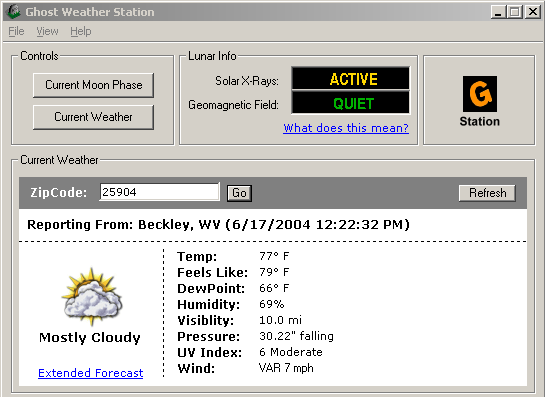Click the Current Weather button
Screen dimensions: 545x397
[x=93, y=117]
